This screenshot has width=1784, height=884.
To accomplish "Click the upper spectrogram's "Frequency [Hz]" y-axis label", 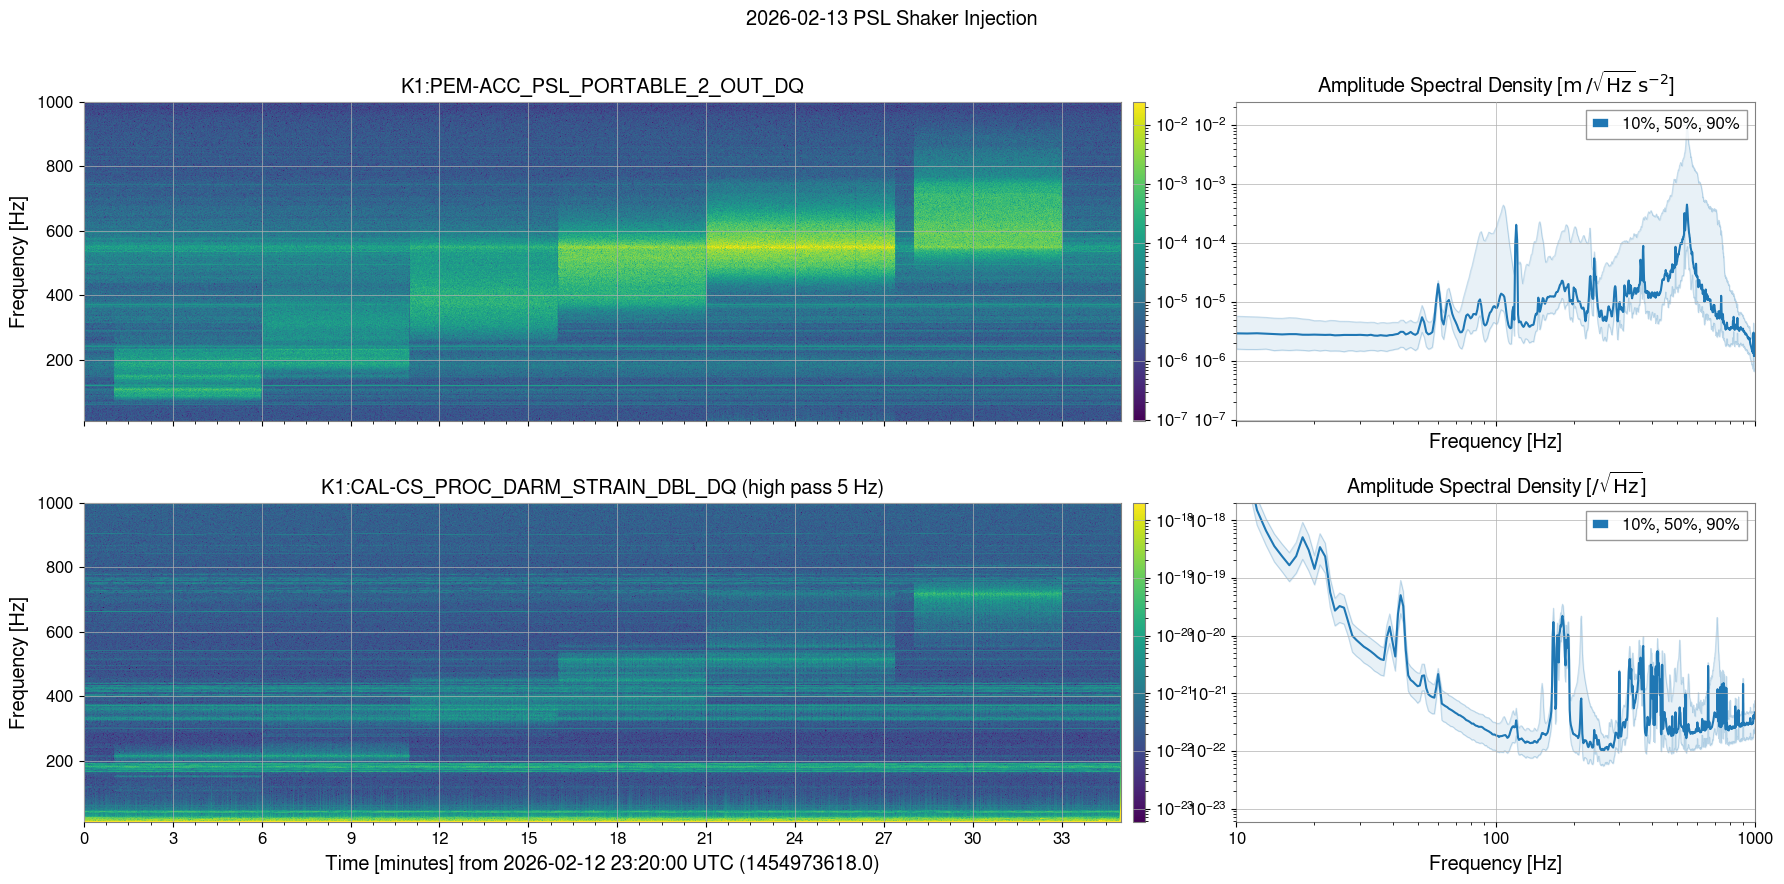I will pyautogui.click(x=17, y=262).
